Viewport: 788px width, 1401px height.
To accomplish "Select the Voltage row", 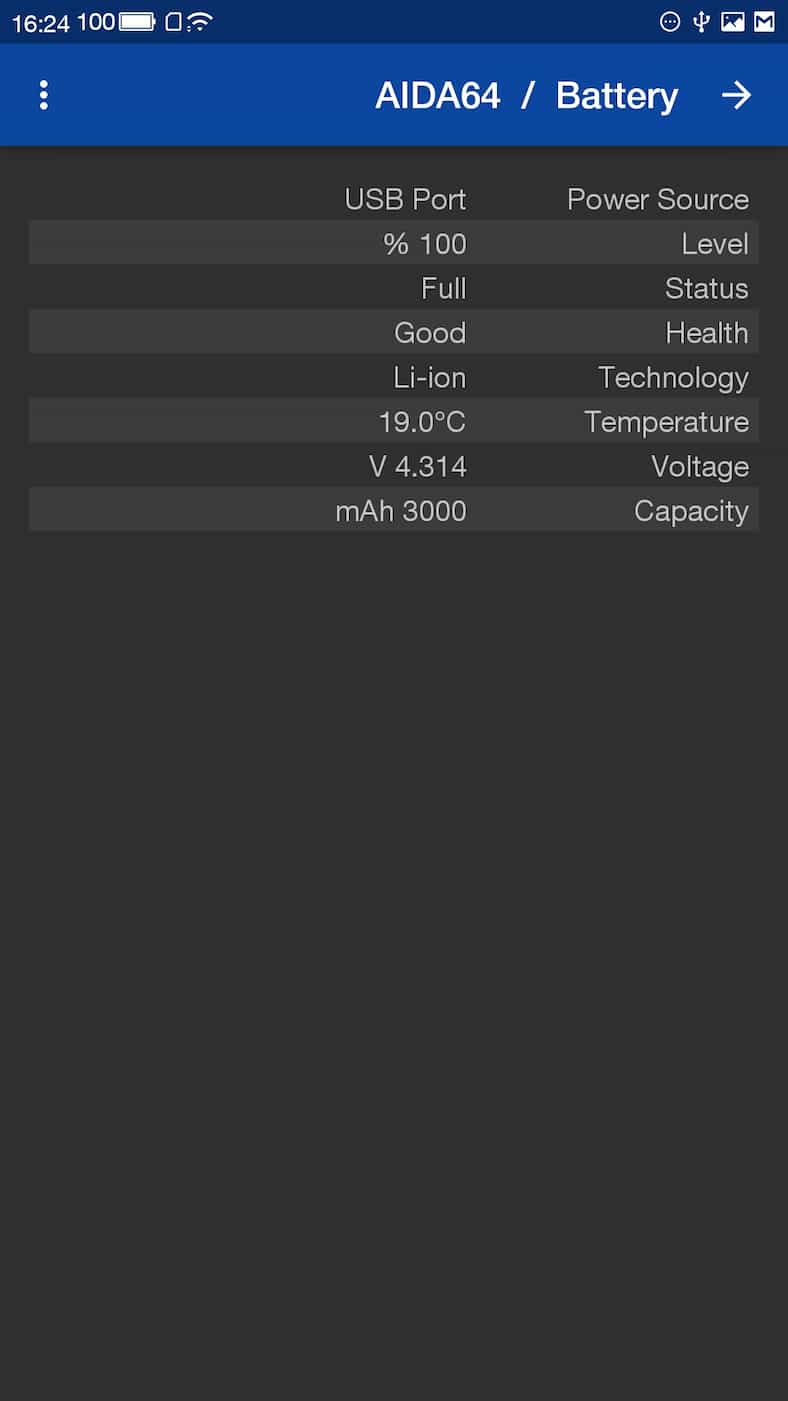I will (394, 466).
